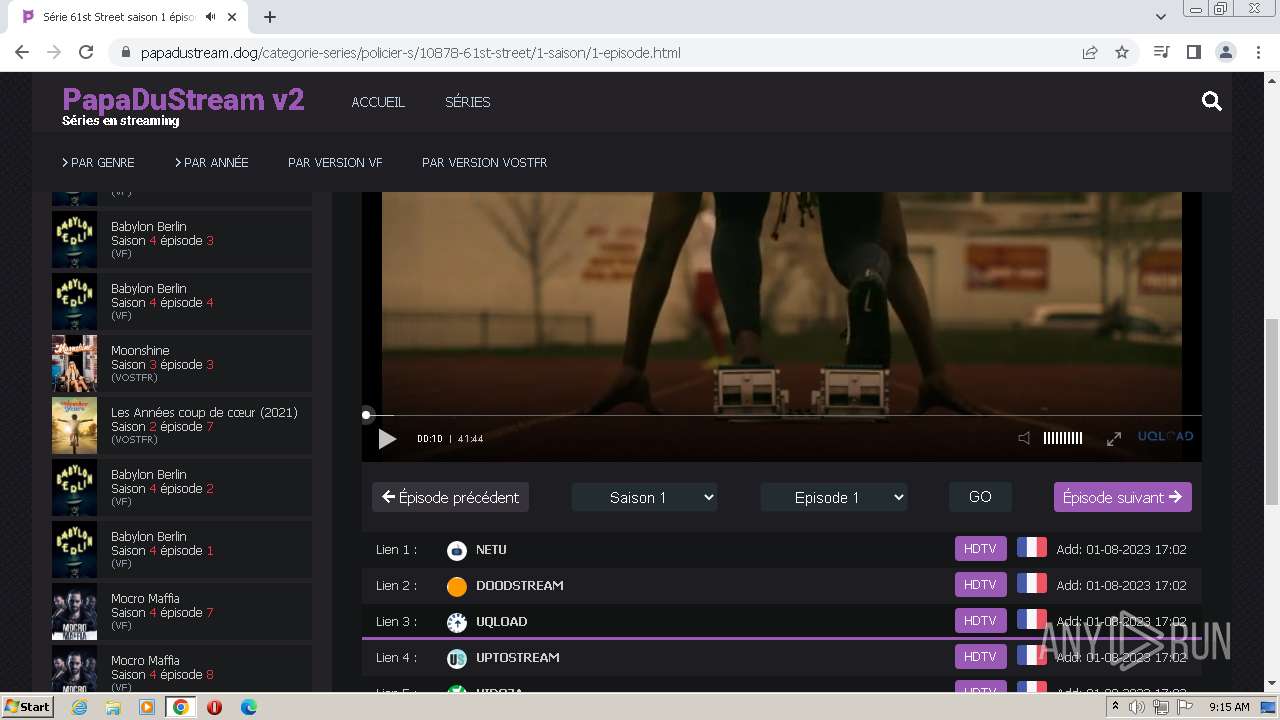Open Mocro Maffia Saison 4 épisode 7
This screenshot has width=1280, height=720.
click(x=181, y=612)
